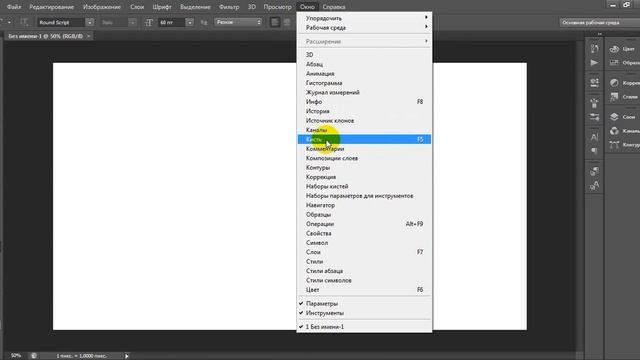Click the status bar info arrow
The height and width of the screenshot is (360, 640).
127,356
